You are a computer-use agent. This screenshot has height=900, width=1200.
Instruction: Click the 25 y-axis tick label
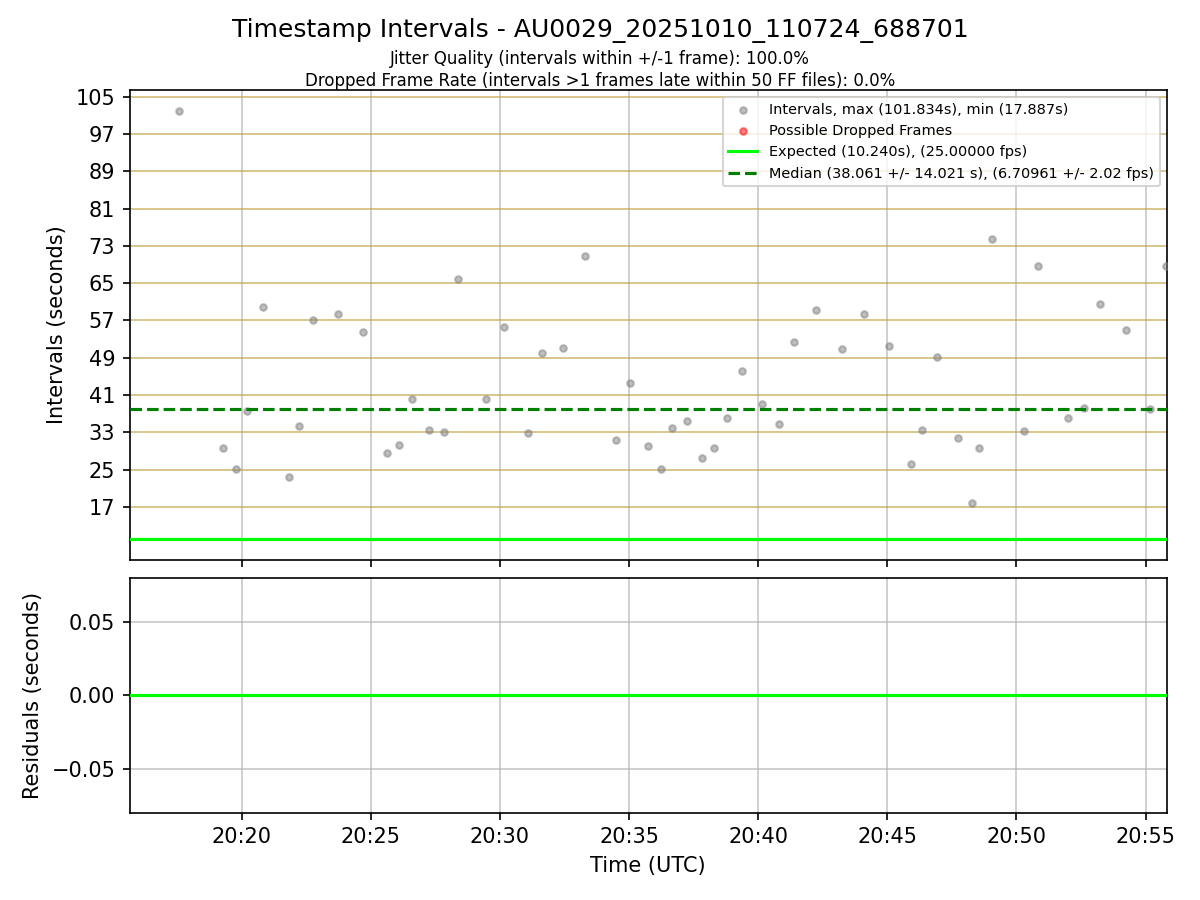pos(104,470)
